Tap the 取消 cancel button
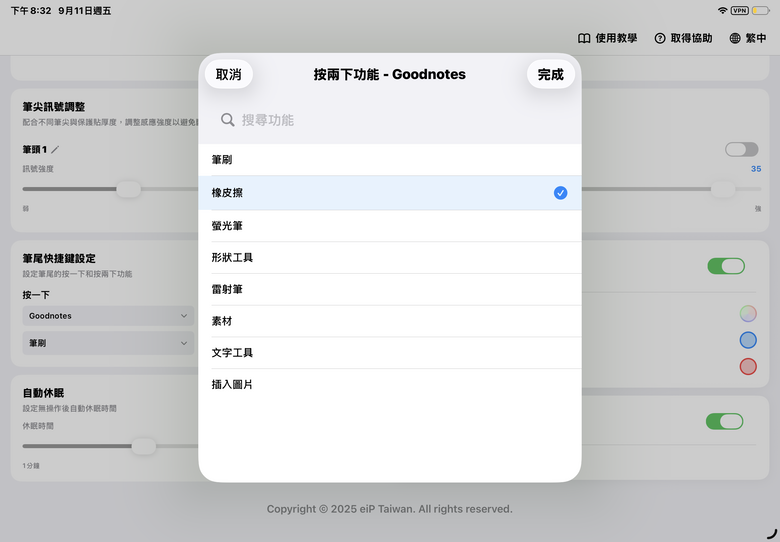Image resolution: width=780 pixels, height=542 pixels. click(x=228, y=74)
